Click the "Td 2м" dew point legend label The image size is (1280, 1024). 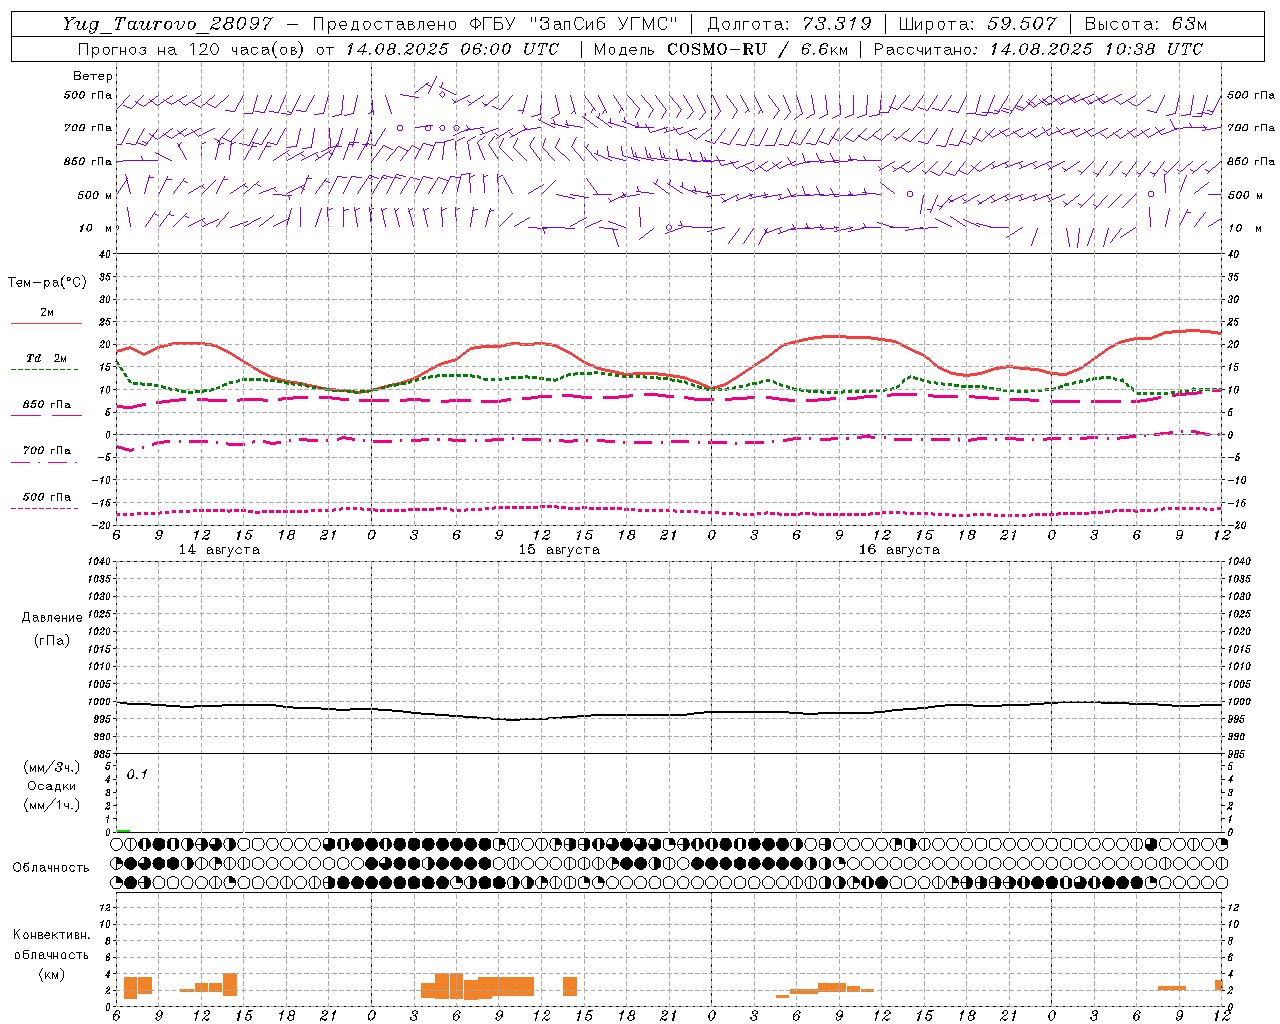(46, 358)
